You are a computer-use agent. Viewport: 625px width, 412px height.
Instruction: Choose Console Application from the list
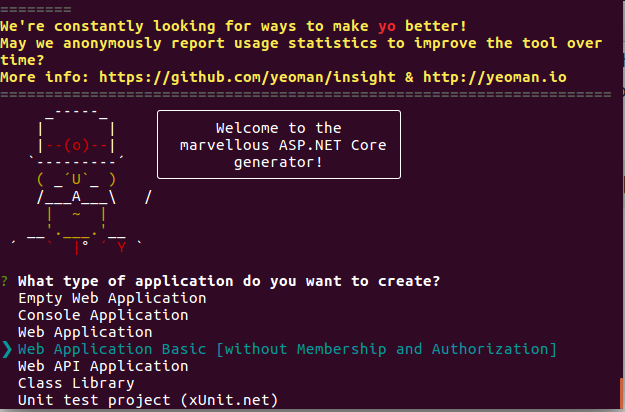coord(103,315)
